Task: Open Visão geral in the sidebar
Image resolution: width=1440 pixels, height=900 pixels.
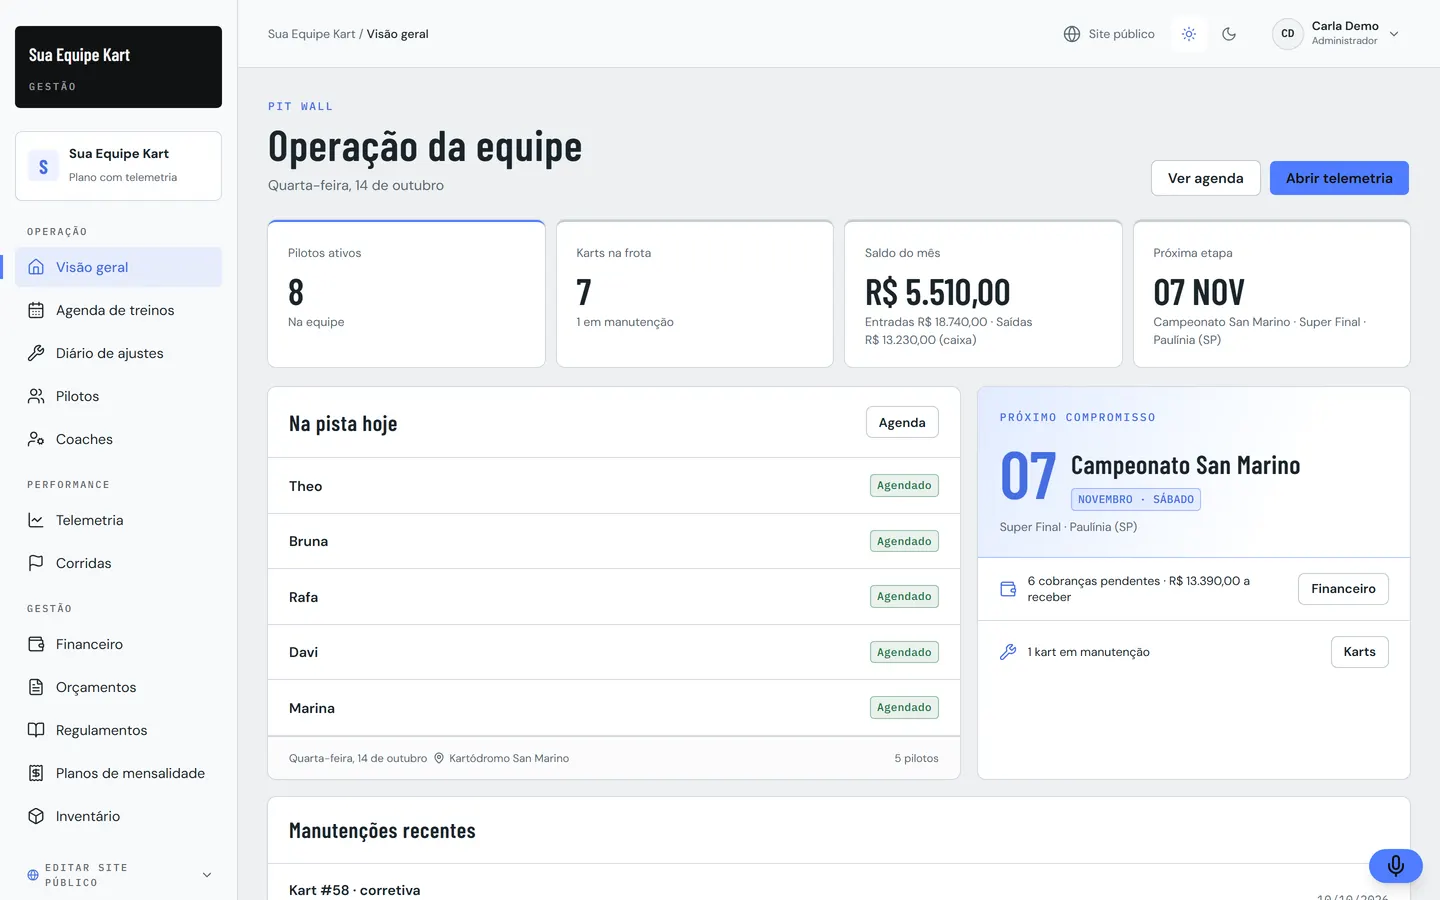Action: tap(118, 267)
